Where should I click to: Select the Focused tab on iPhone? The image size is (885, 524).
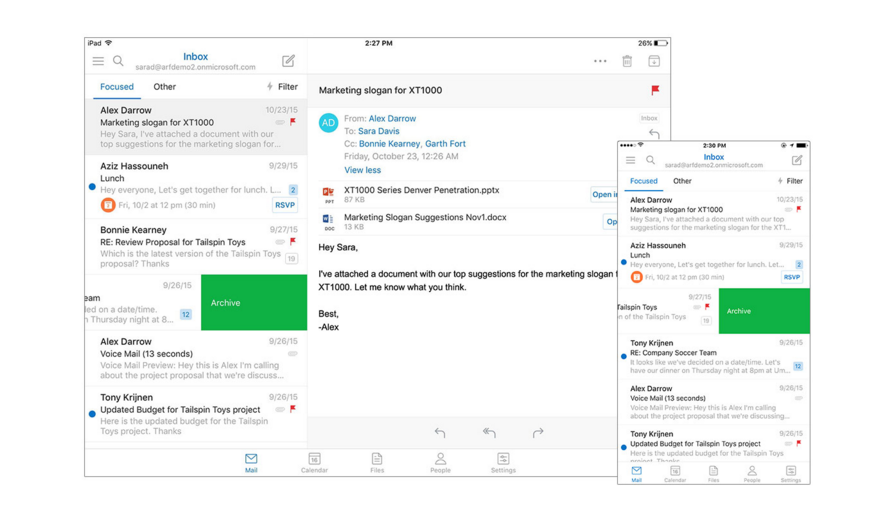point(643,181)
